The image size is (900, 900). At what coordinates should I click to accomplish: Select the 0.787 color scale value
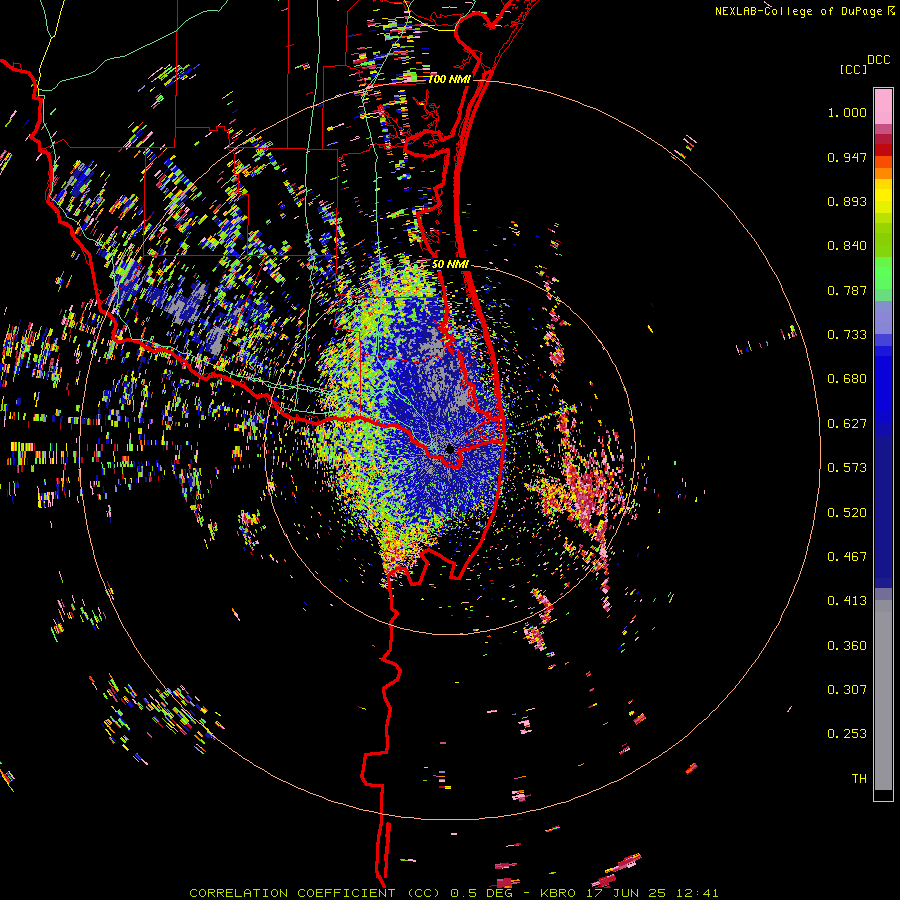click(x=847, y=290)
